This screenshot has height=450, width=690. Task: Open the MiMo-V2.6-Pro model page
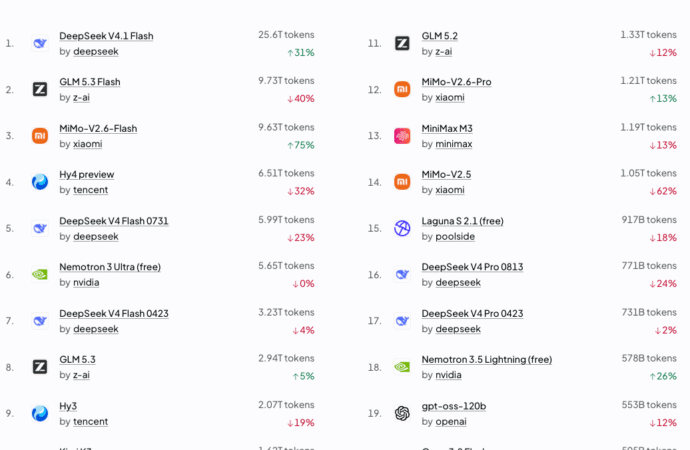(x=456, y=82)
